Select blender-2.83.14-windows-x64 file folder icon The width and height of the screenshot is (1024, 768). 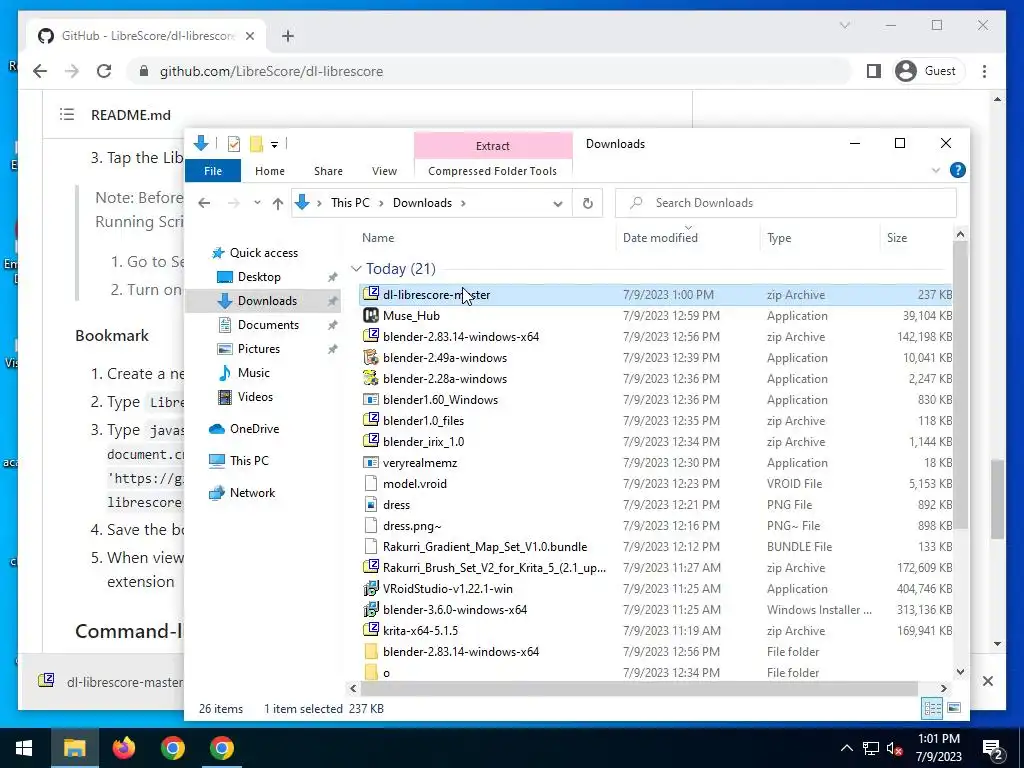tap(371, 651)
